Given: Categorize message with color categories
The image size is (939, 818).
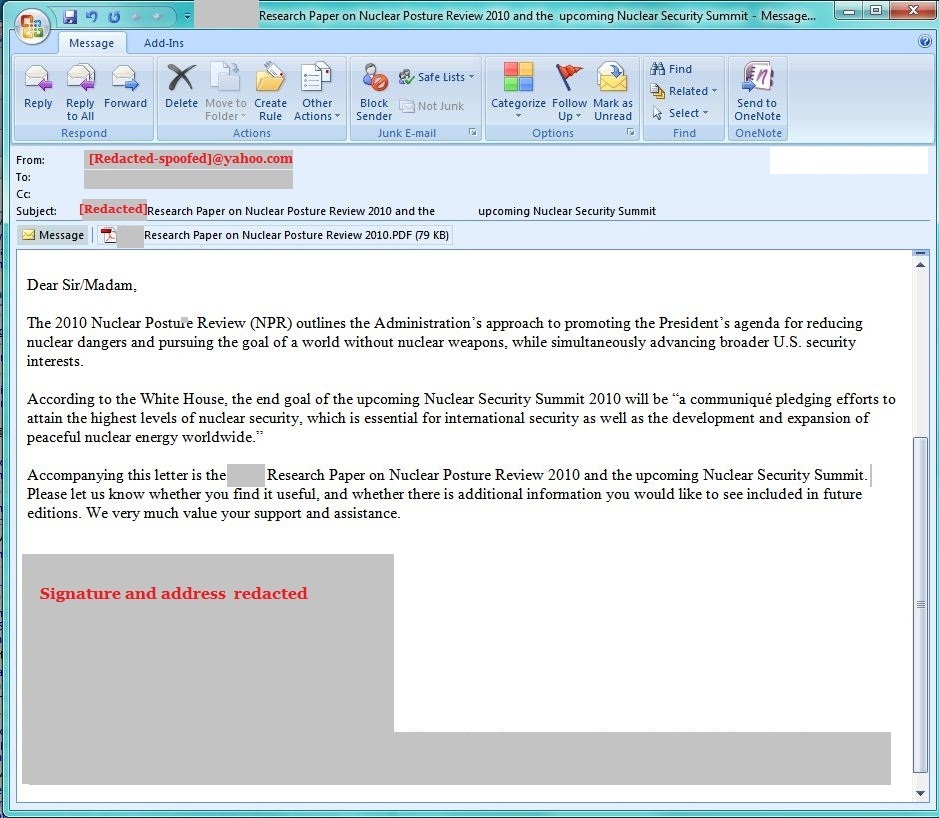Looking at the screenshot, I should click(518, 91).
